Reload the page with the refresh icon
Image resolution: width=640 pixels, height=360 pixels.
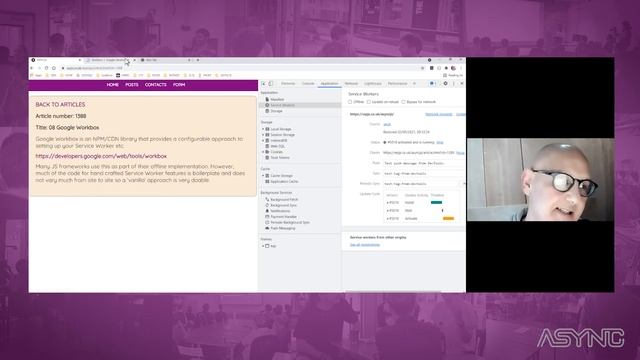tap(47, 68)
